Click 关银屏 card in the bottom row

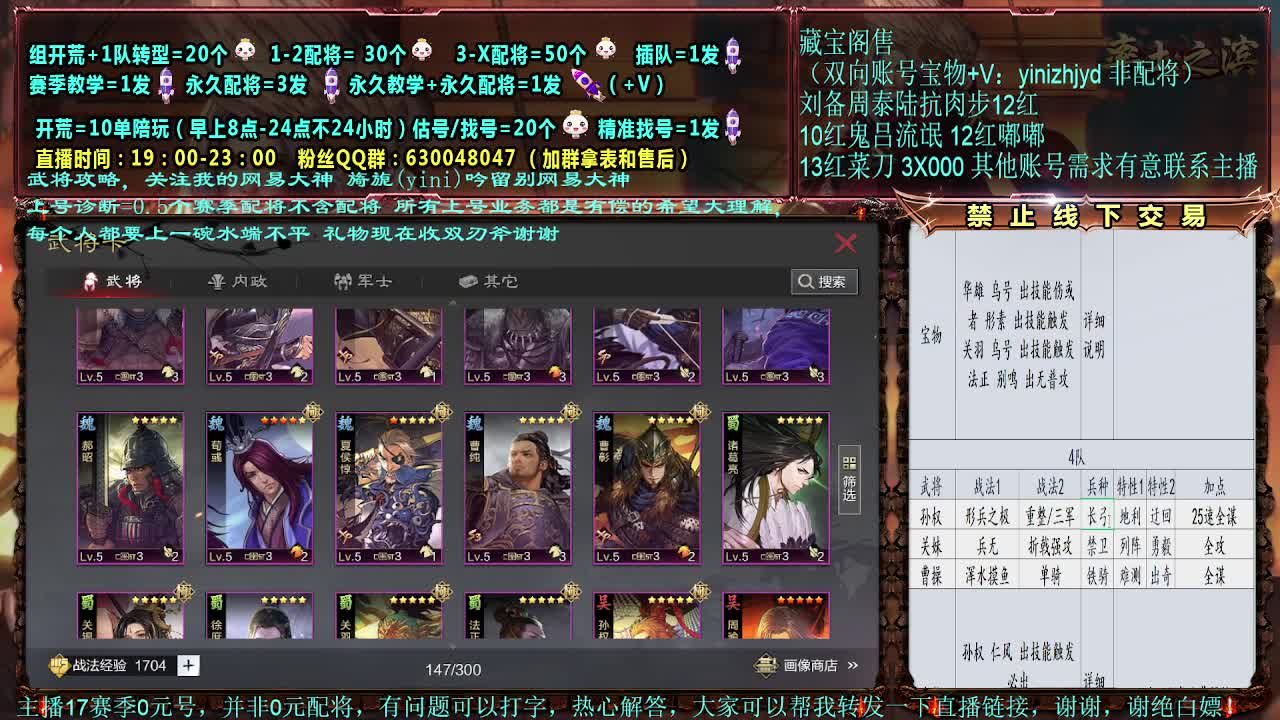pyautogui.click(x=130, y=616)
